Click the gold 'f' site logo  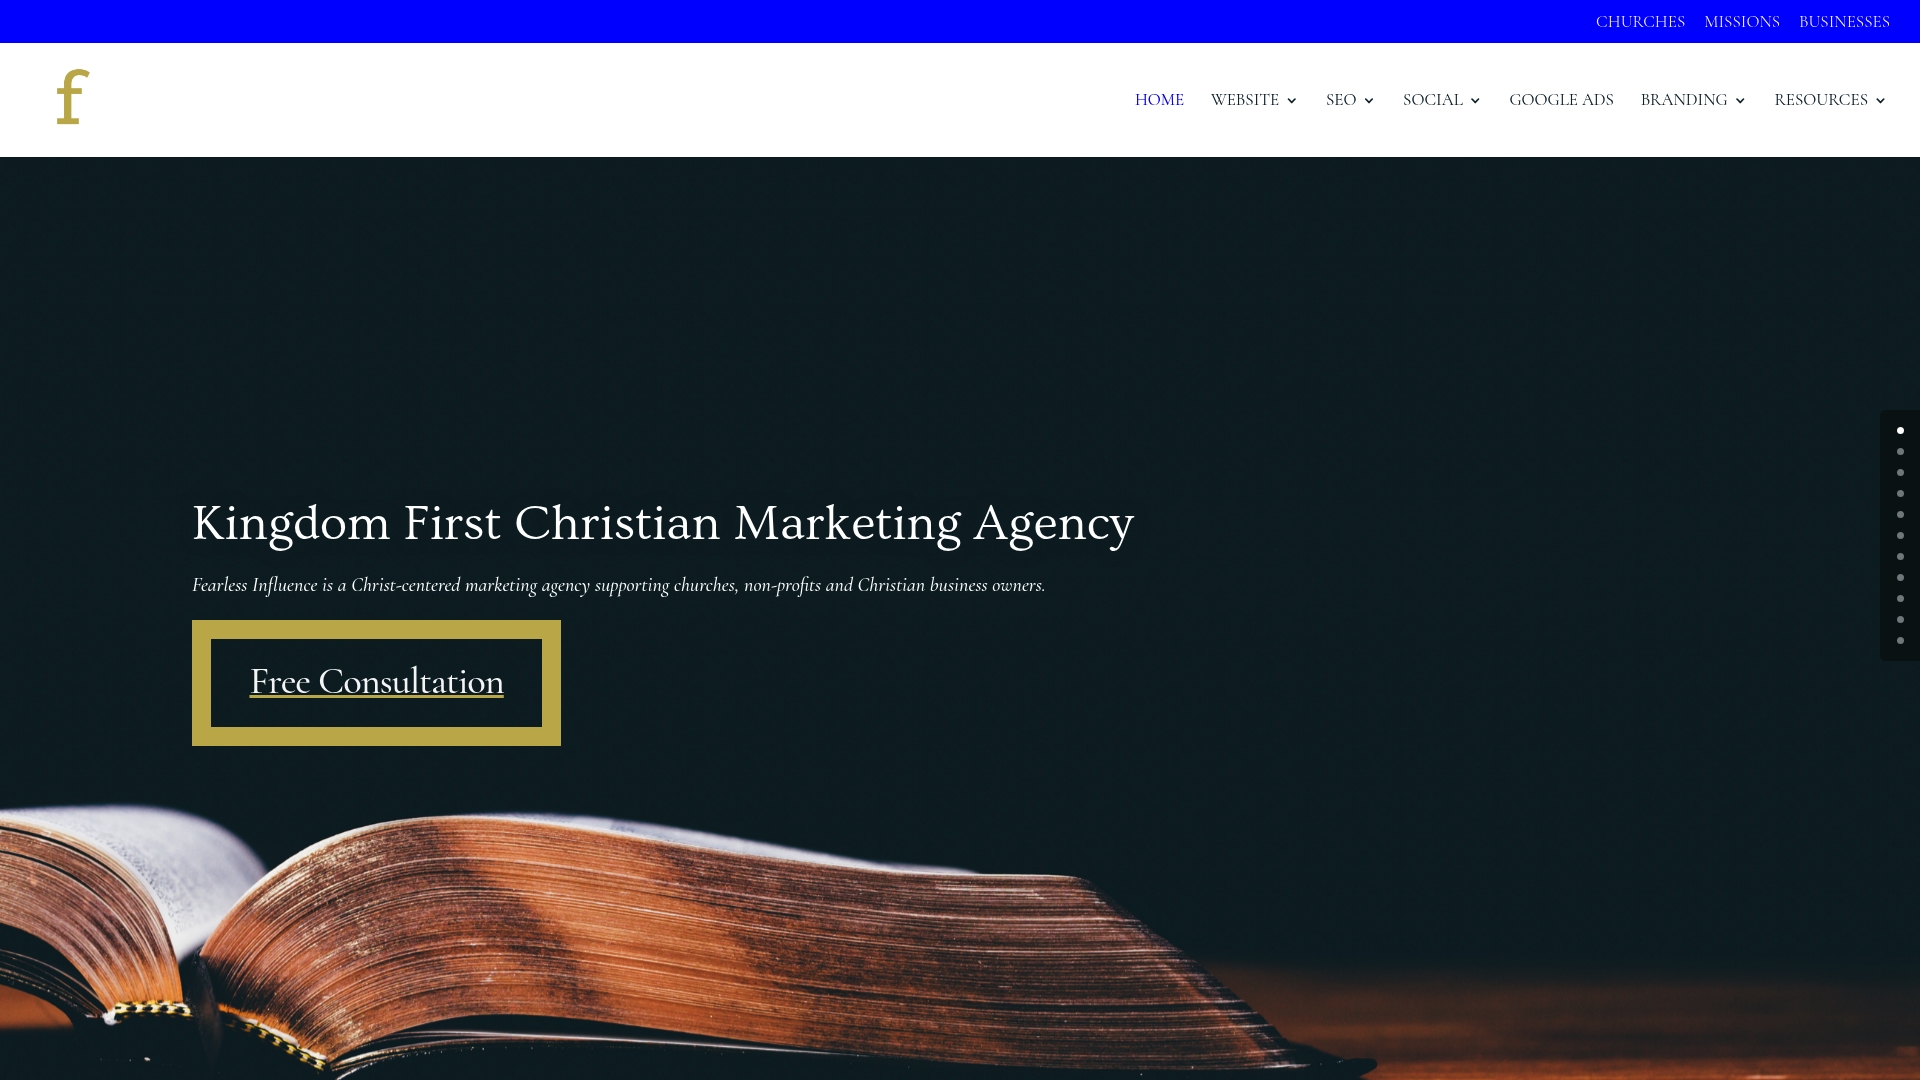(73, 98)
